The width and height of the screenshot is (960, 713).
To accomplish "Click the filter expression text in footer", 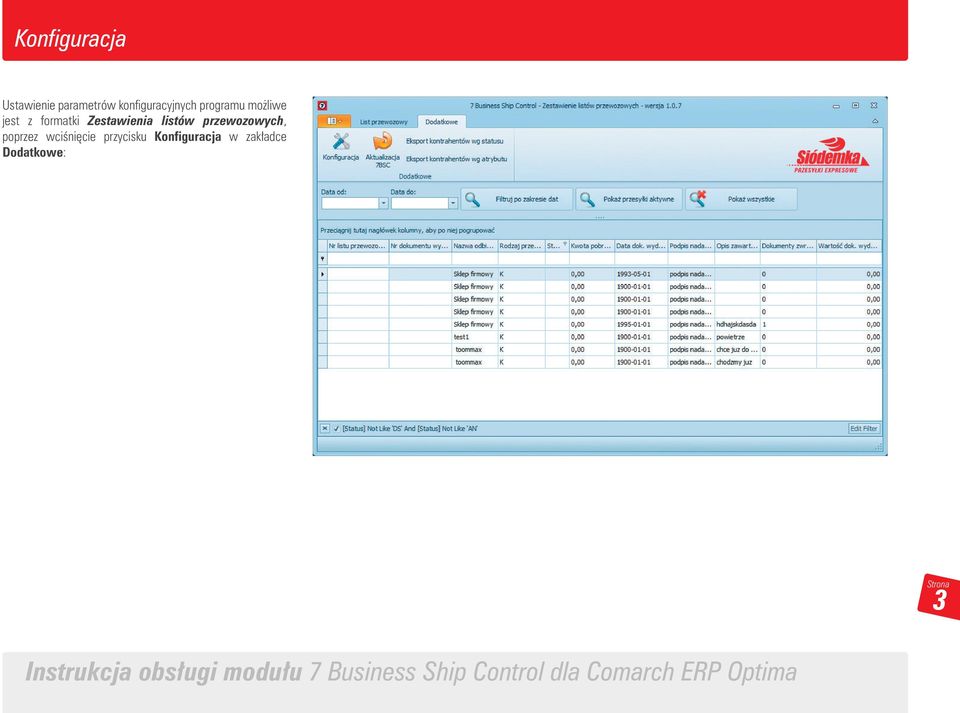I will 410,428.
